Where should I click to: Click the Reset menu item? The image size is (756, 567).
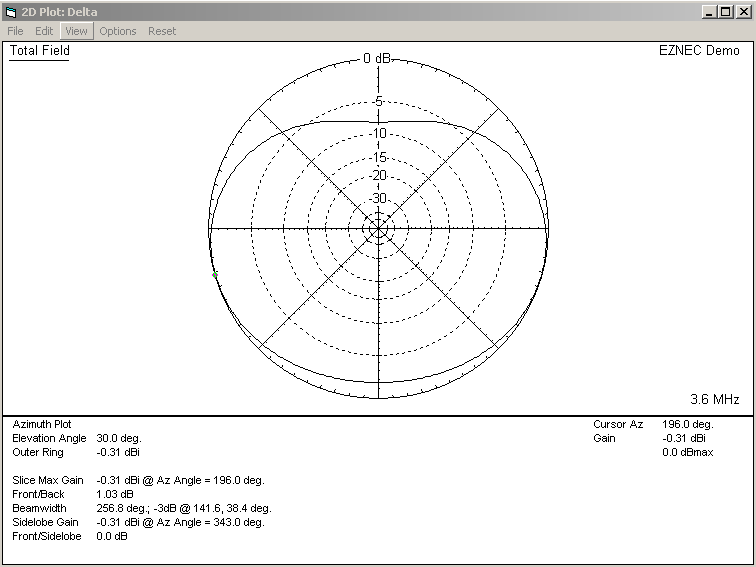(x=162, y=31)
